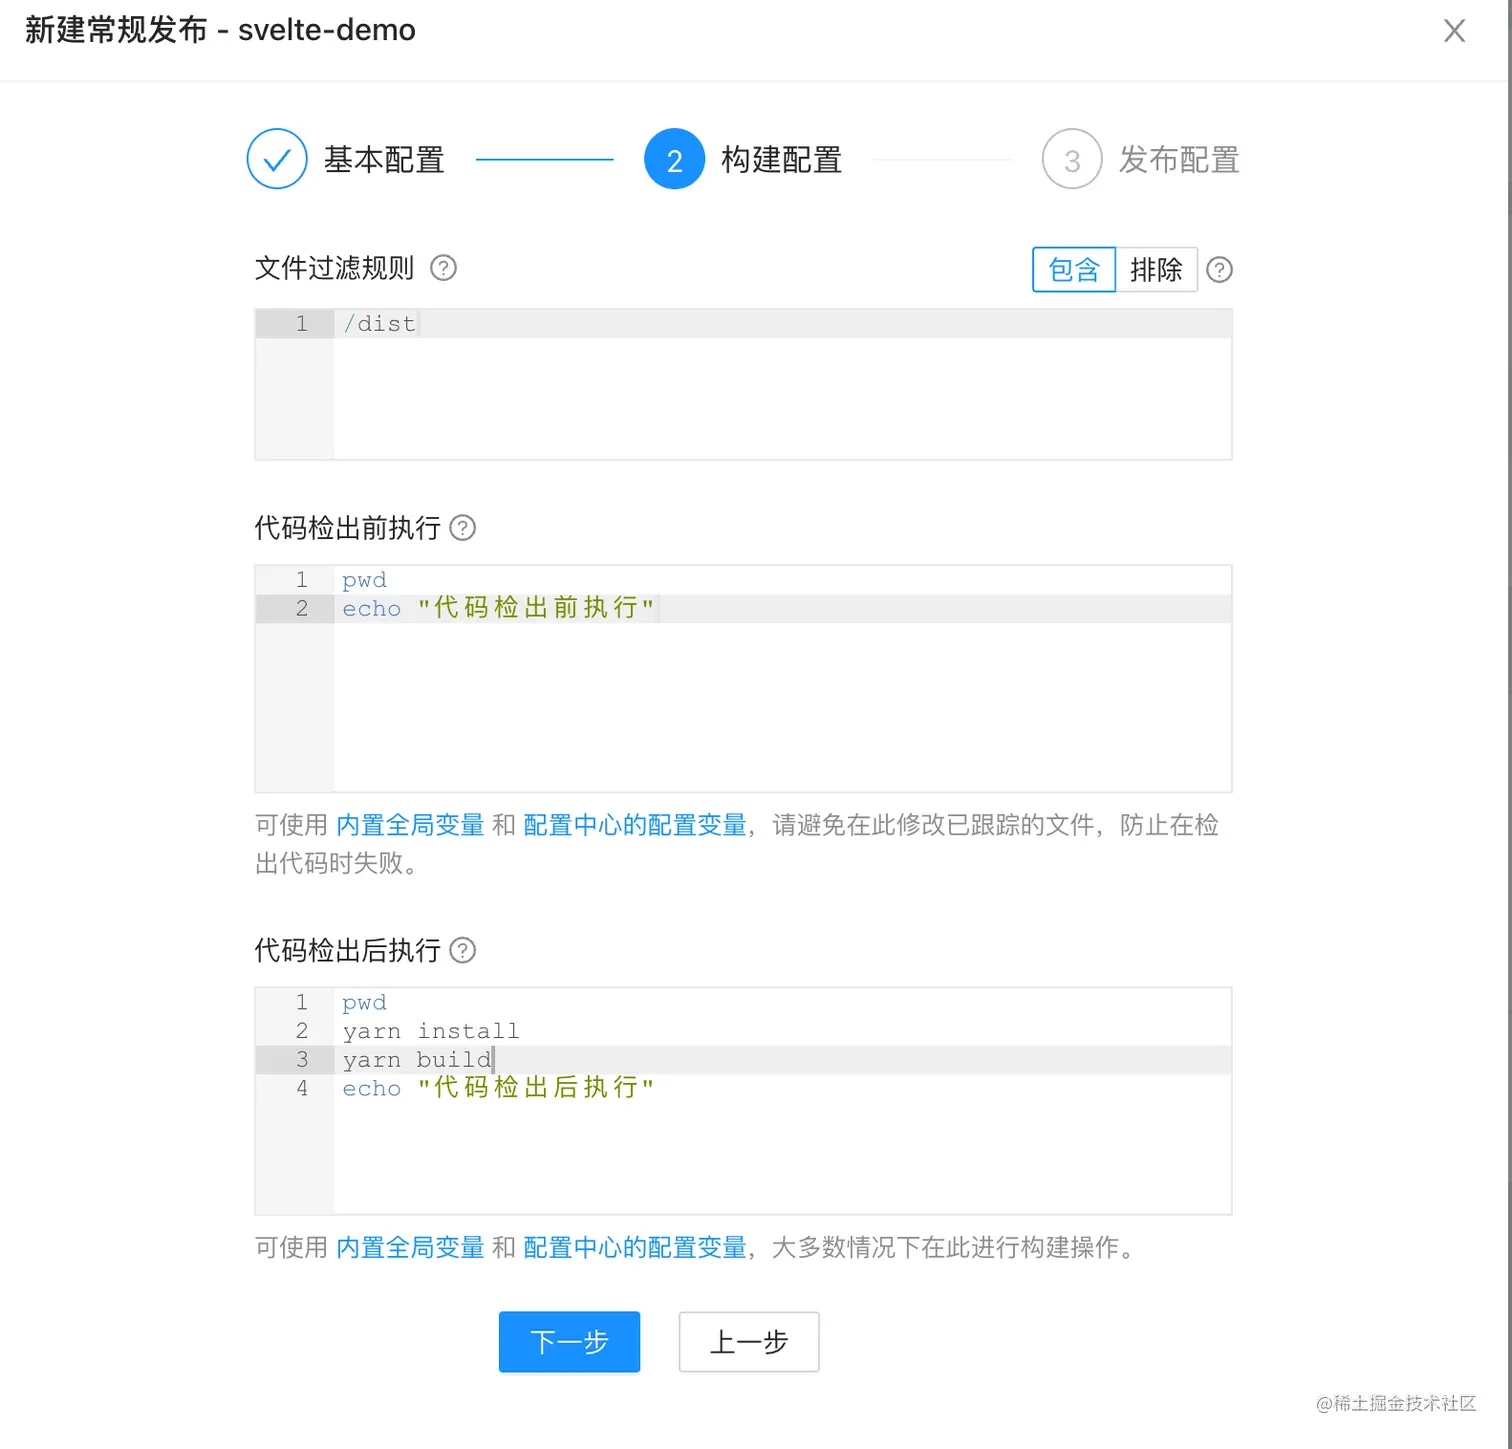1512x1449 pixels.
Task: Open 配置中心的配置变量 link under post-checkout editor
Action: (x=635, y=1247)
